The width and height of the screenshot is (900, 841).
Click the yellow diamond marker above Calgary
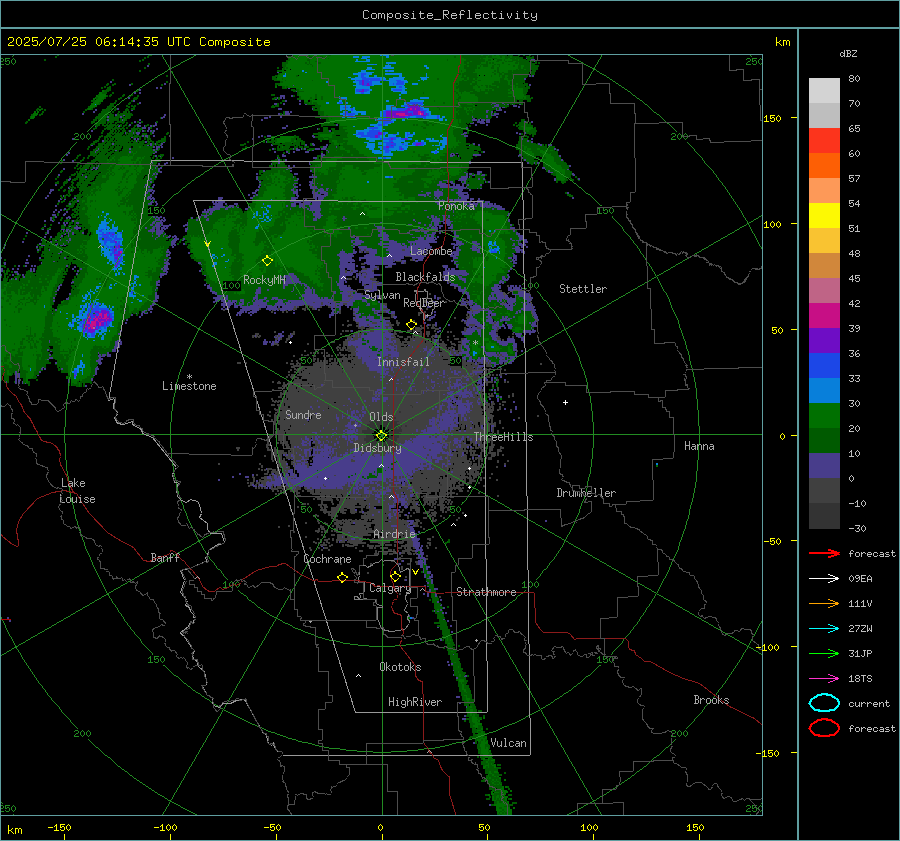[x=395, y=576]
